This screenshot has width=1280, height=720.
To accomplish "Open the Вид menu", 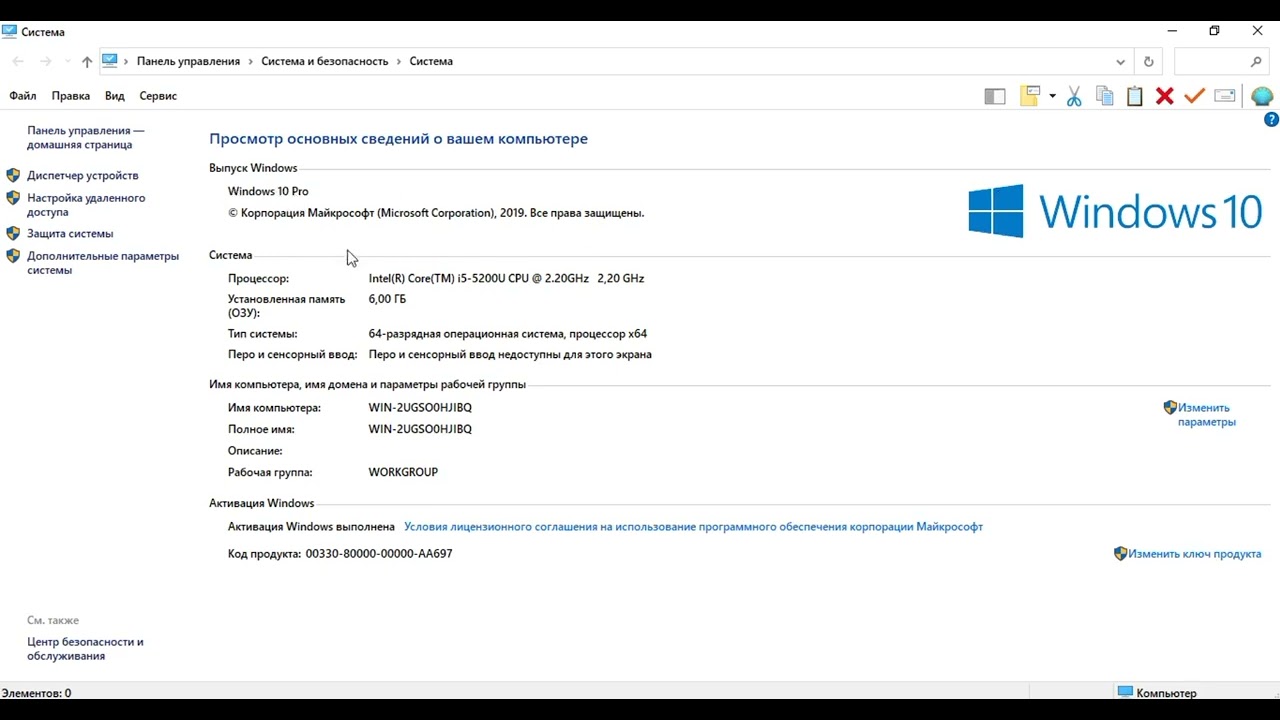I will point(115,96).
